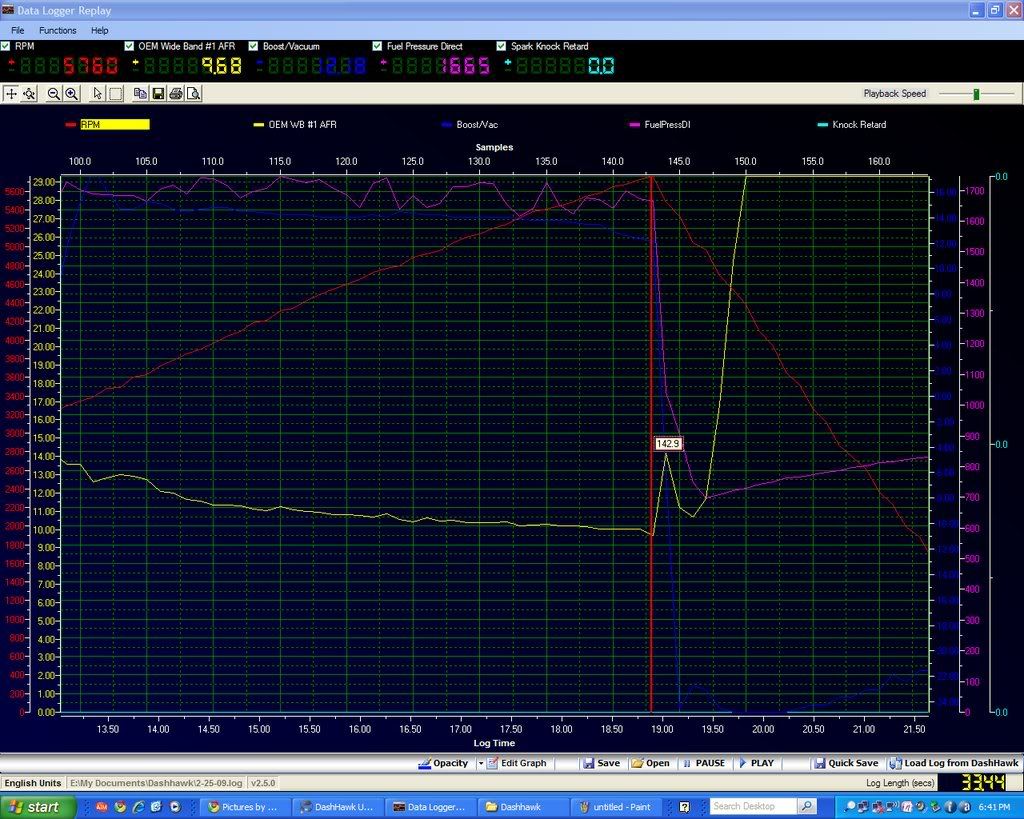Open the File menu

(18, 30)
